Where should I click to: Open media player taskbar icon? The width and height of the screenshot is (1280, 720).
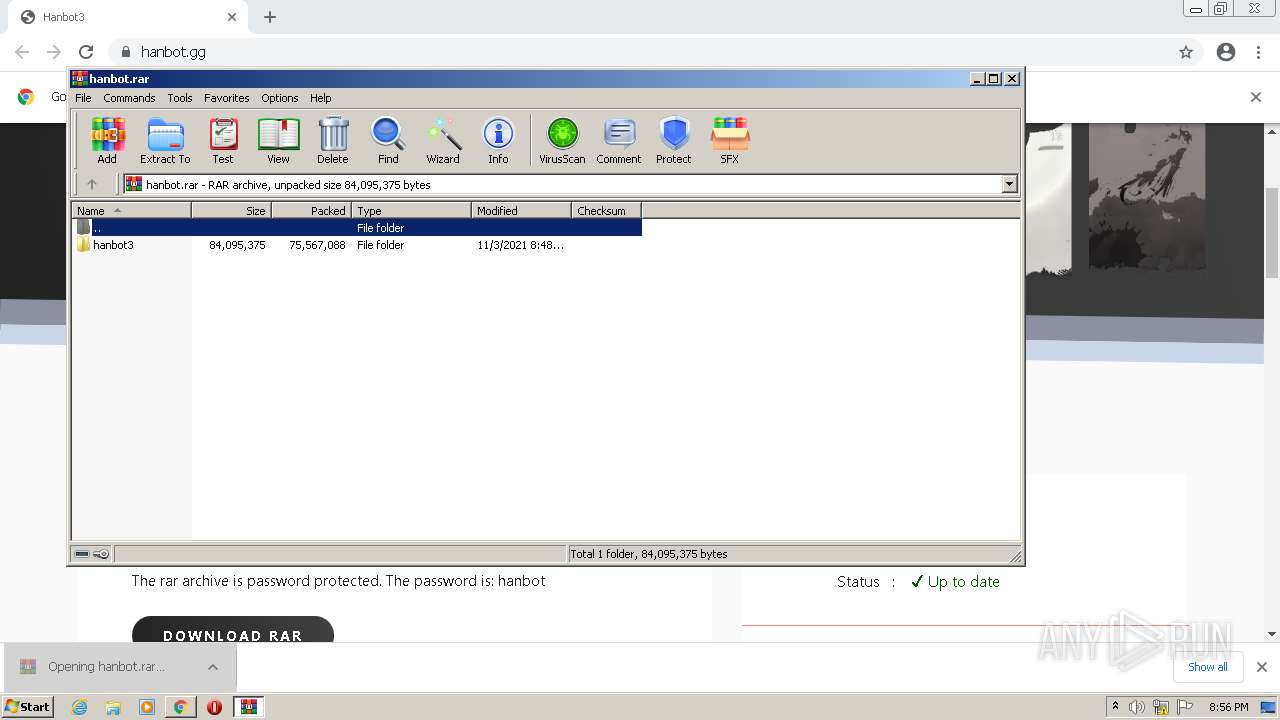click(x=147, y=707)
